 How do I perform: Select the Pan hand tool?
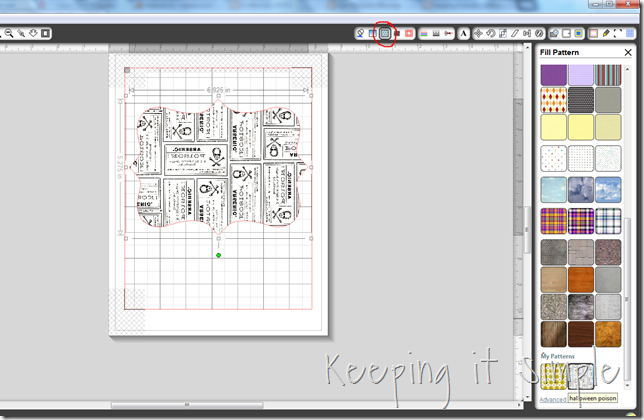pos(33,33)
